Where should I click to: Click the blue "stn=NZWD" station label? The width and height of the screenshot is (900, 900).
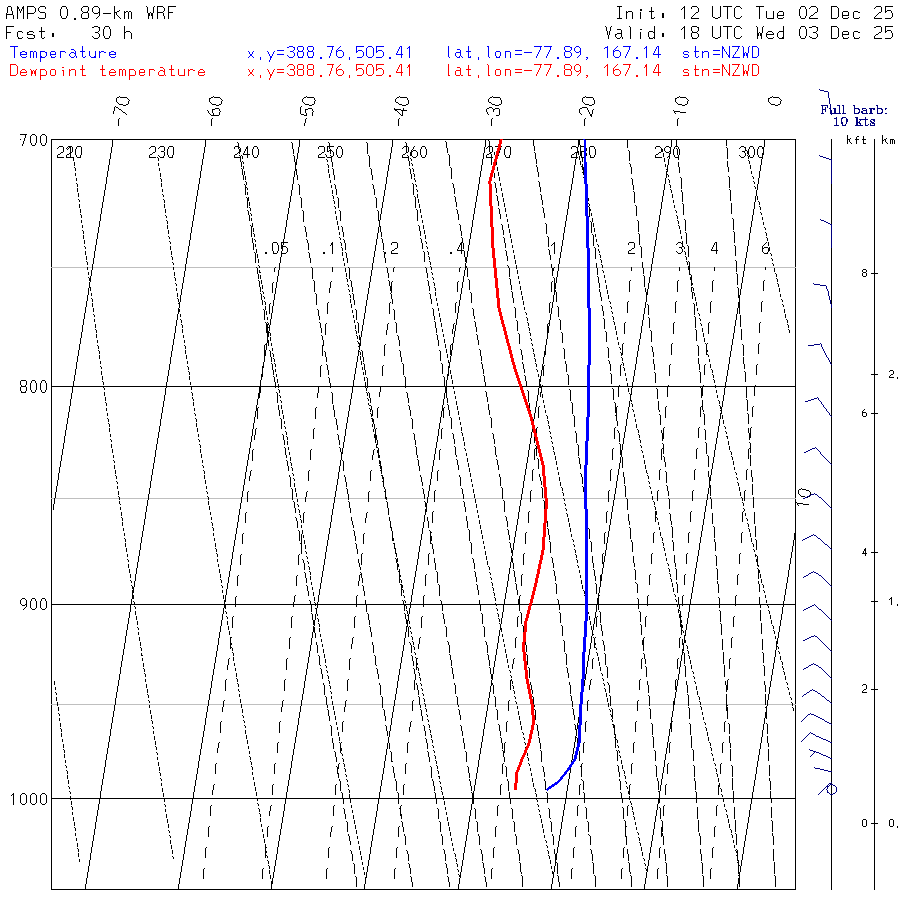(720, 53)
